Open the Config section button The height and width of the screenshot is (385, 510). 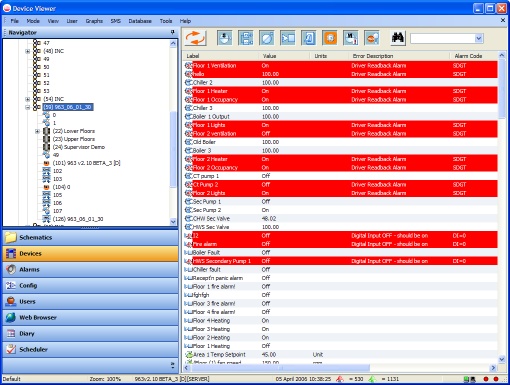click(90, 285)
